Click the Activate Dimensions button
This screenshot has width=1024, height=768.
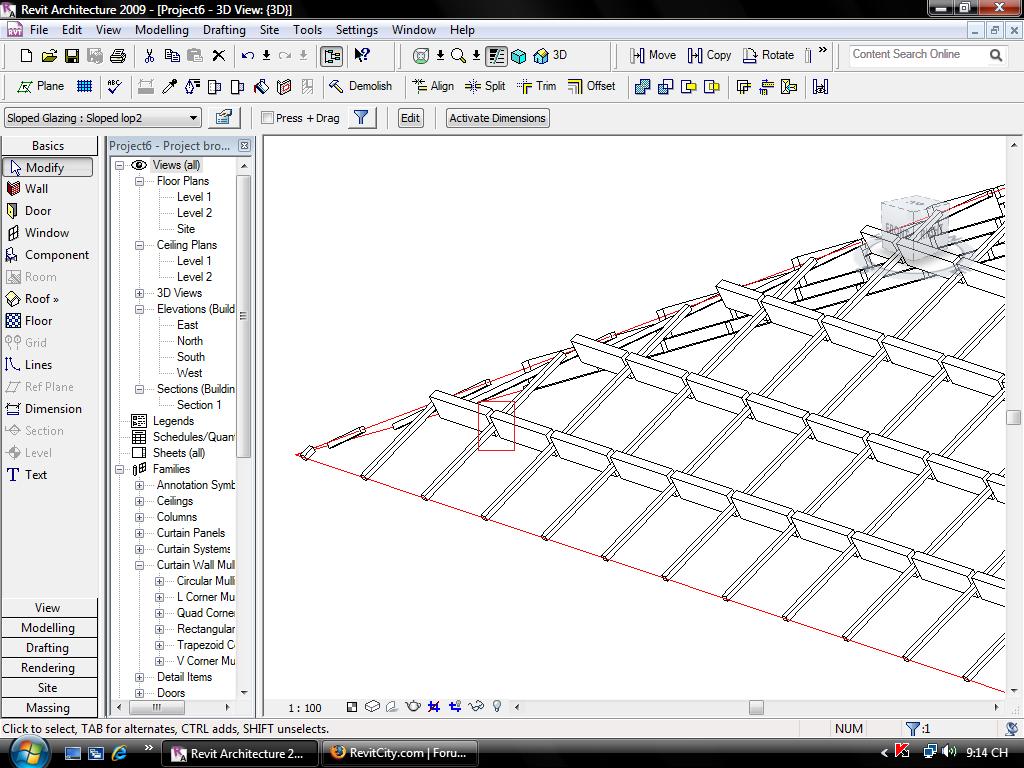pos(497,118)
